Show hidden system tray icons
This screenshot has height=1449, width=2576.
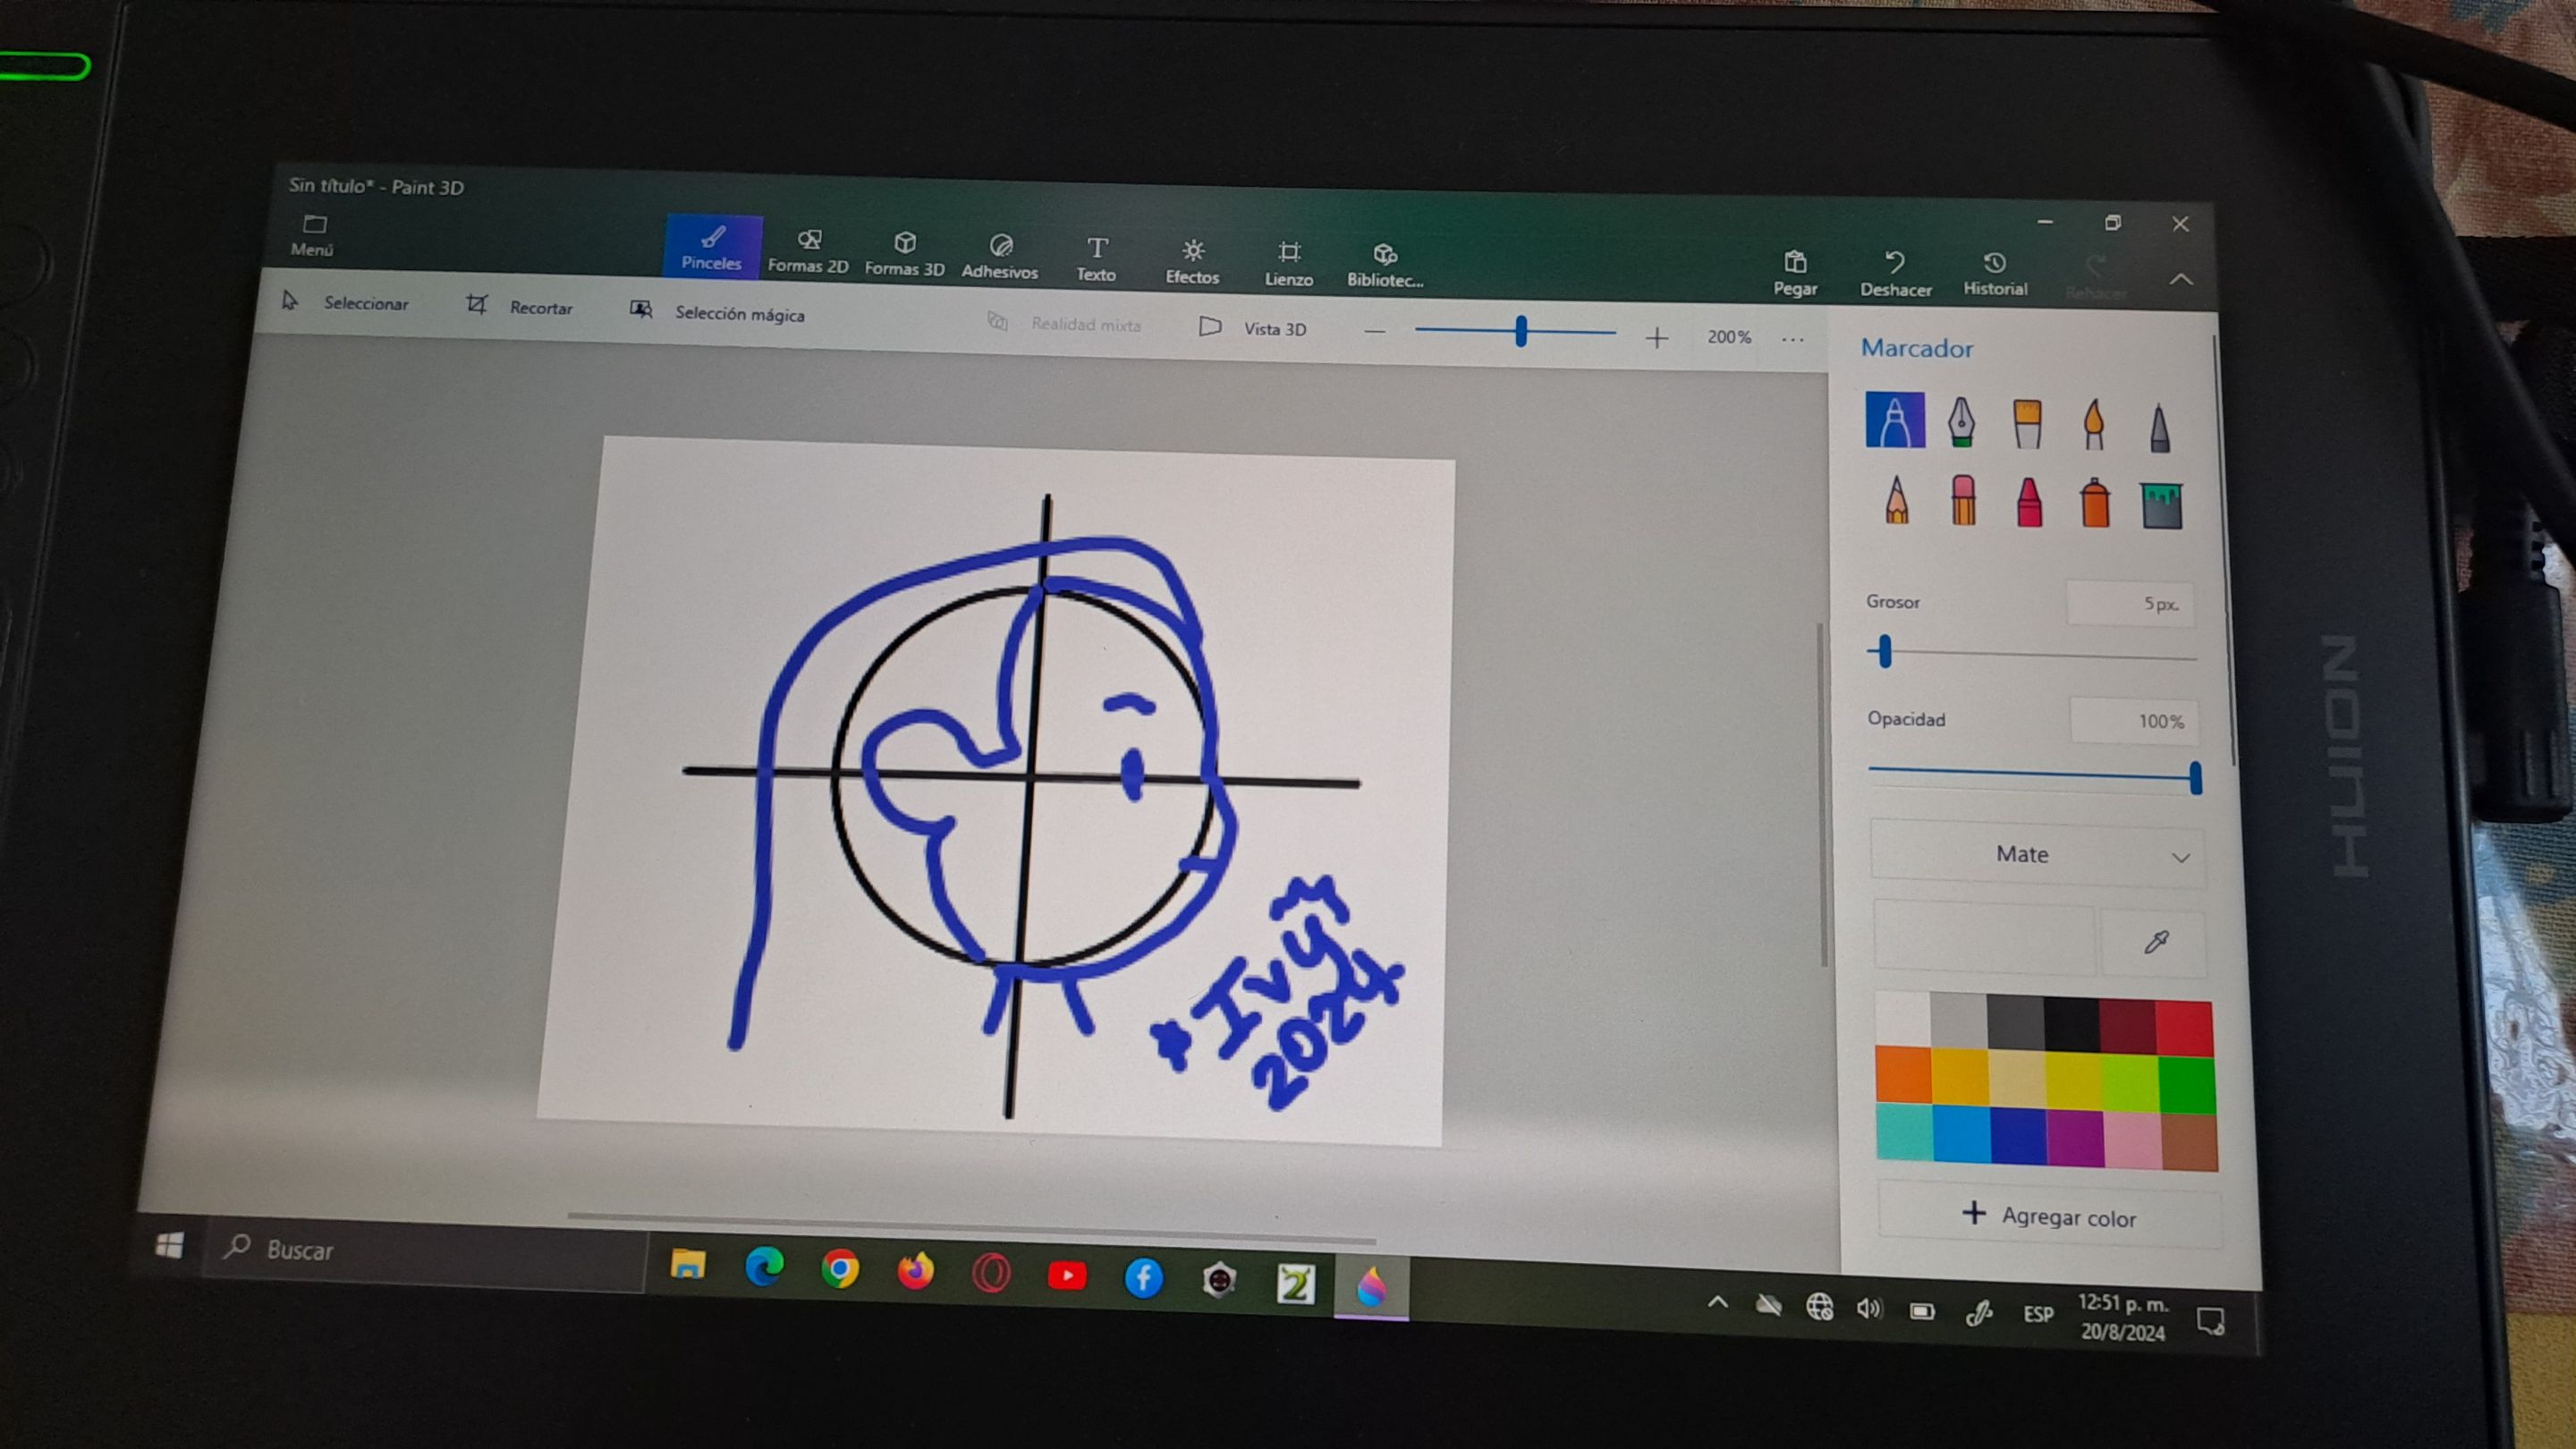[x=1717, y=1302]
